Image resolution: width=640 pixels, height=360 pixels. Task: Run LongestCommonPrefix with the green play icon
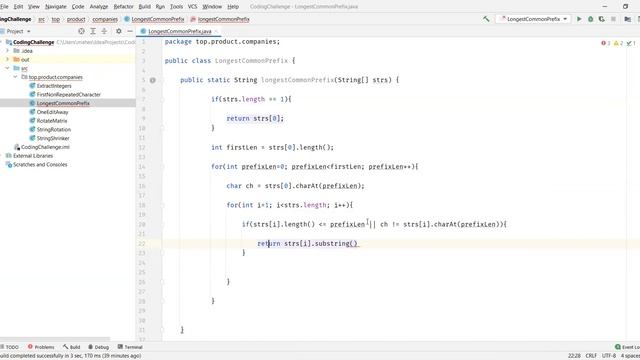pos(579,19)
